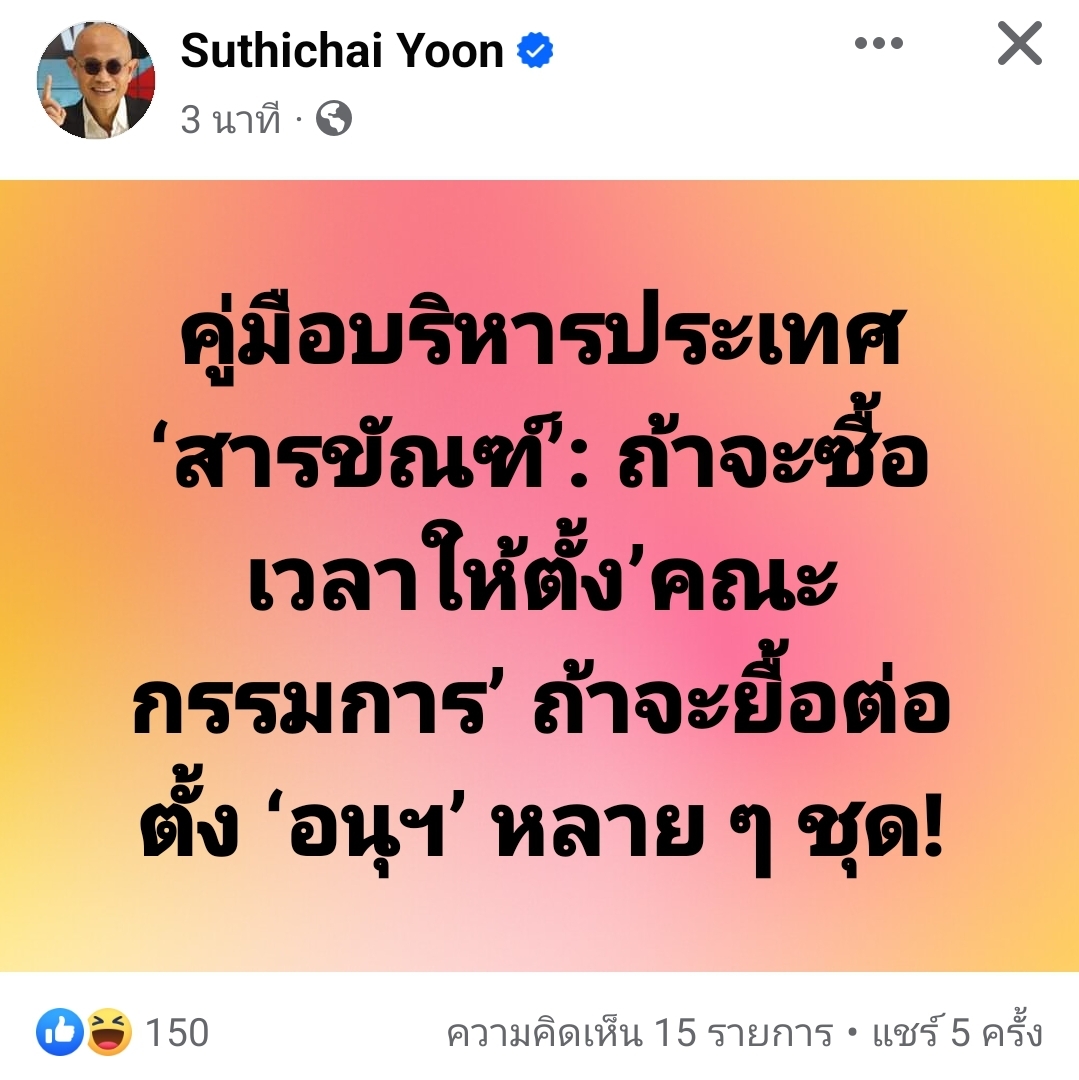Click the blue verified badge
The width and height of the screenshot is (1079, 1080).
[535, 50]
